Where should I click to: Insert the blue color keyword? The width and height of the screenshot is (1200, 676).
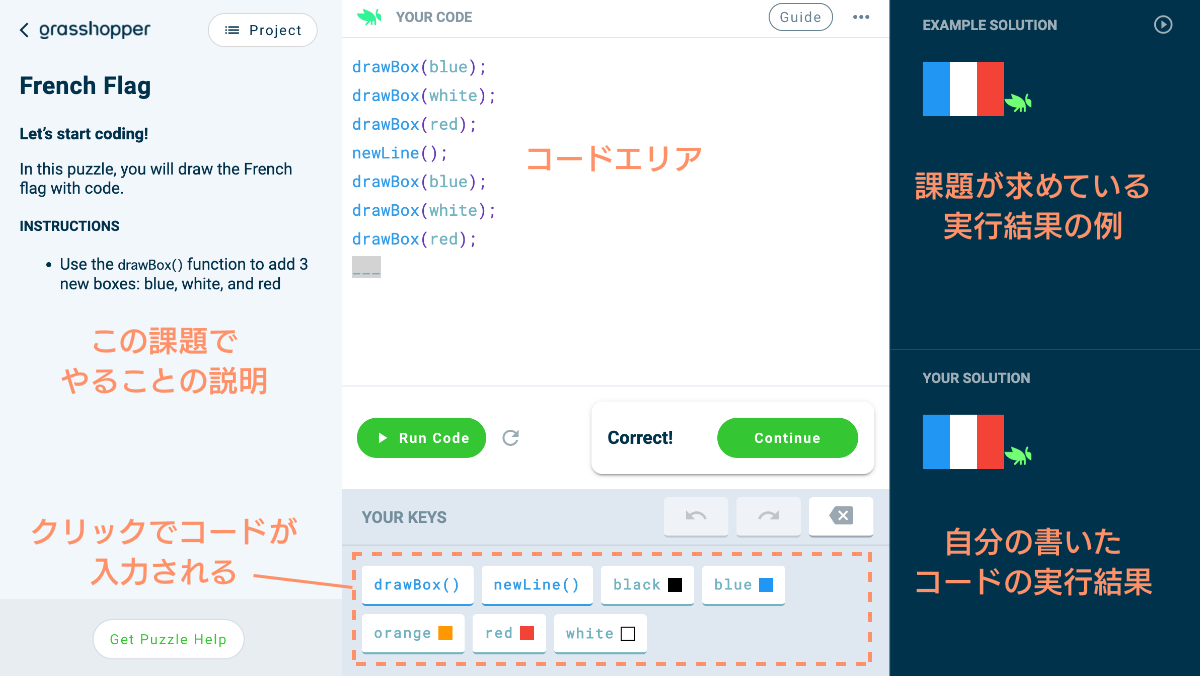(743, 585)
